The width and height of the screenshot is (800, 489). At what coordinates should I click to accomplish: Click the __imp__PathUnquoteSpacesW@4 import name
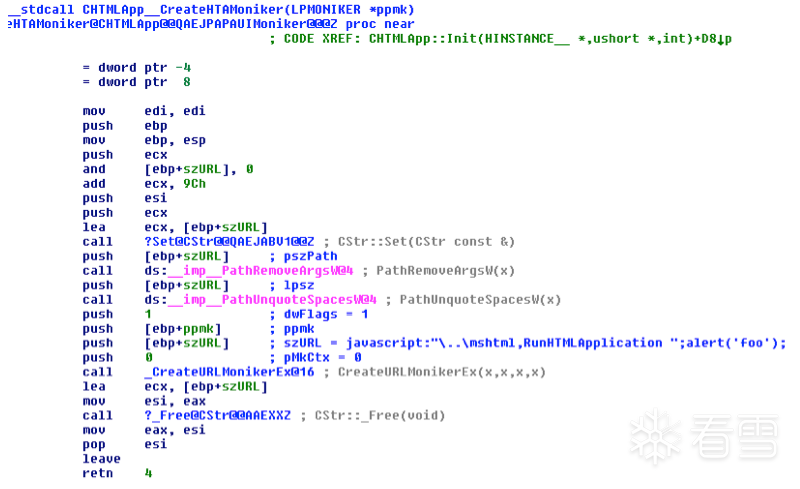[272, 300]
